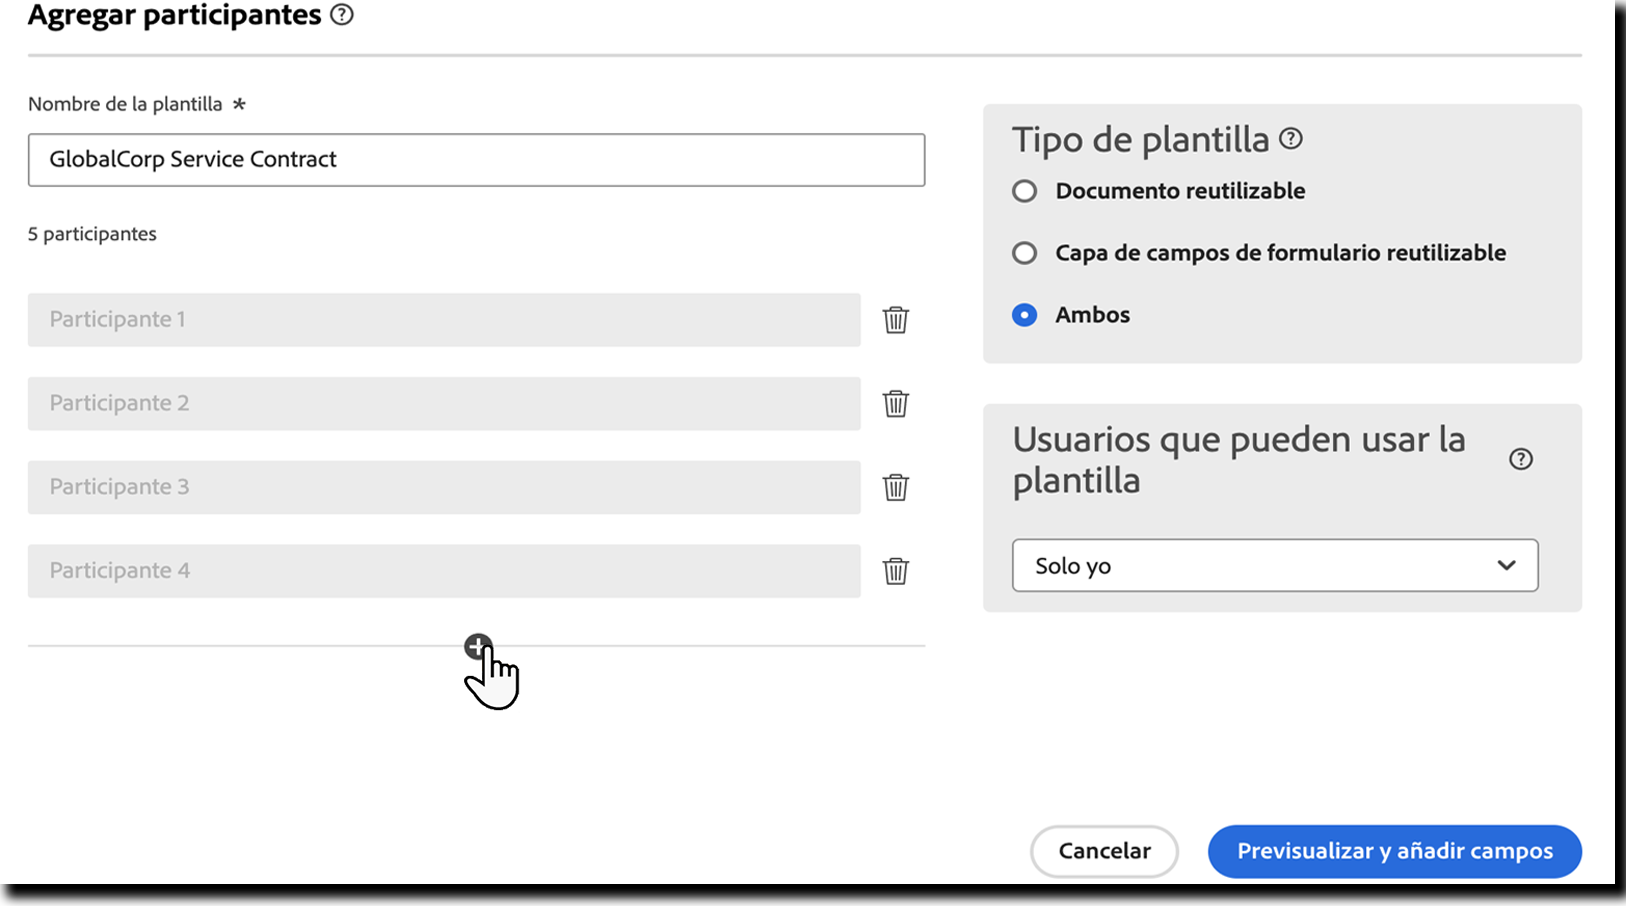Select Documento reutilizable template type
Screen dimensions: 1626x906
pyautogui.click(x=1024, y=191)
